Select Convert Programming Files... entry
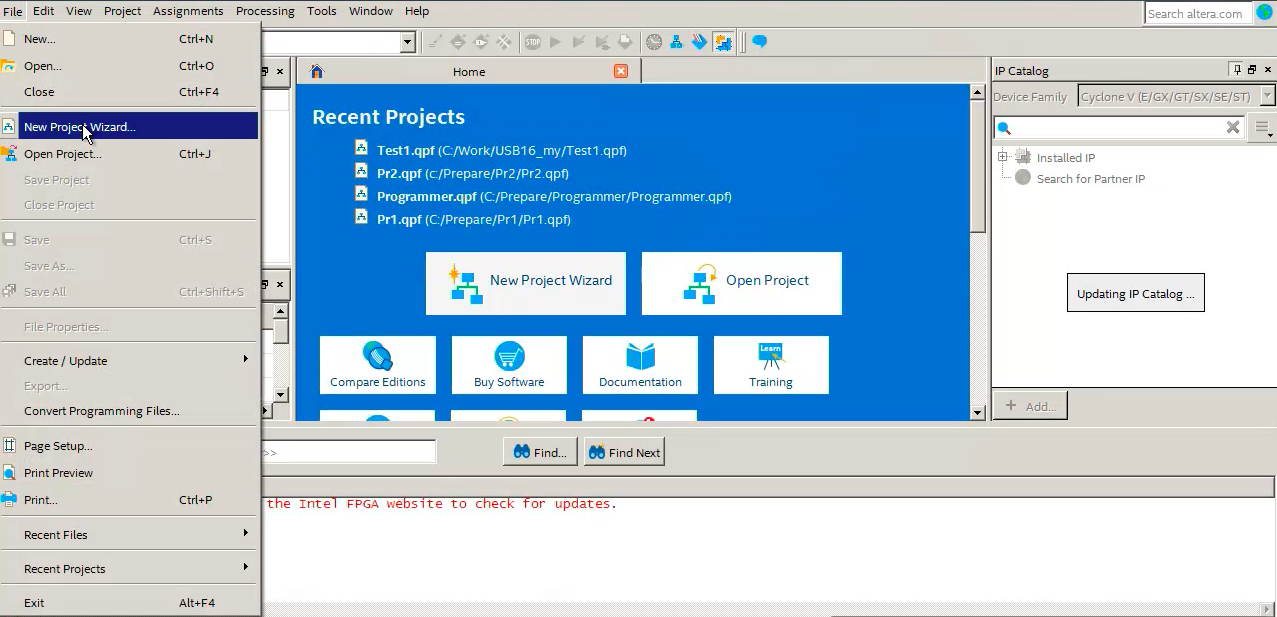Image resolution: width=1277 pixels, height=617 pixels. point(130,411)
